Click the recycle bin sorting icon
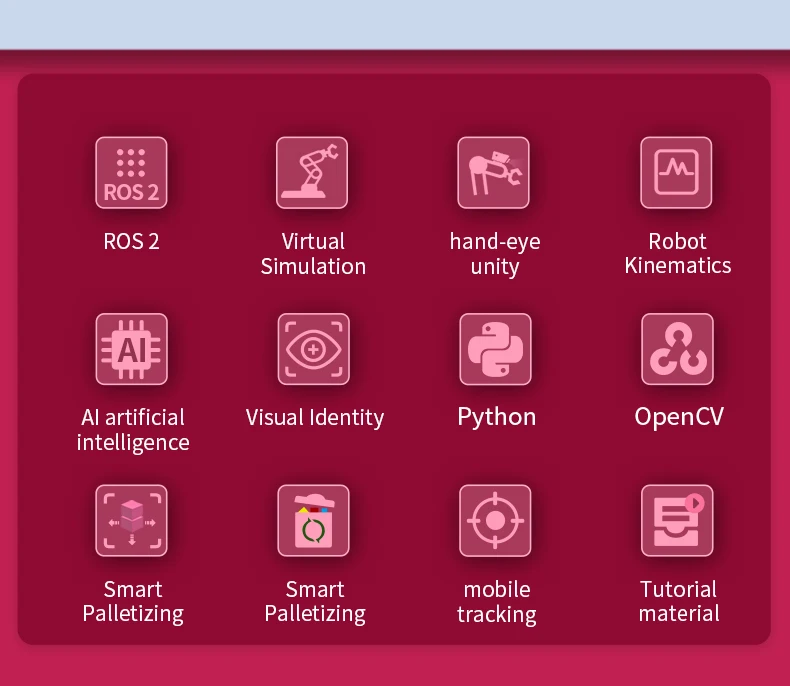 pos(313,521)
